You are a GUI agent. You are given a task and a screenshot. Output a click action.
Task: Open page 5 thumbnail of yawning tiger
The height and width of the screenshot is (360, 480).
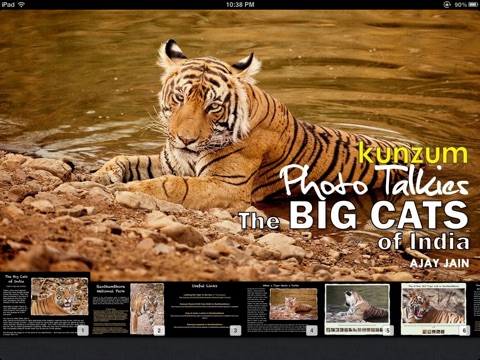click(x=357, y=309)
